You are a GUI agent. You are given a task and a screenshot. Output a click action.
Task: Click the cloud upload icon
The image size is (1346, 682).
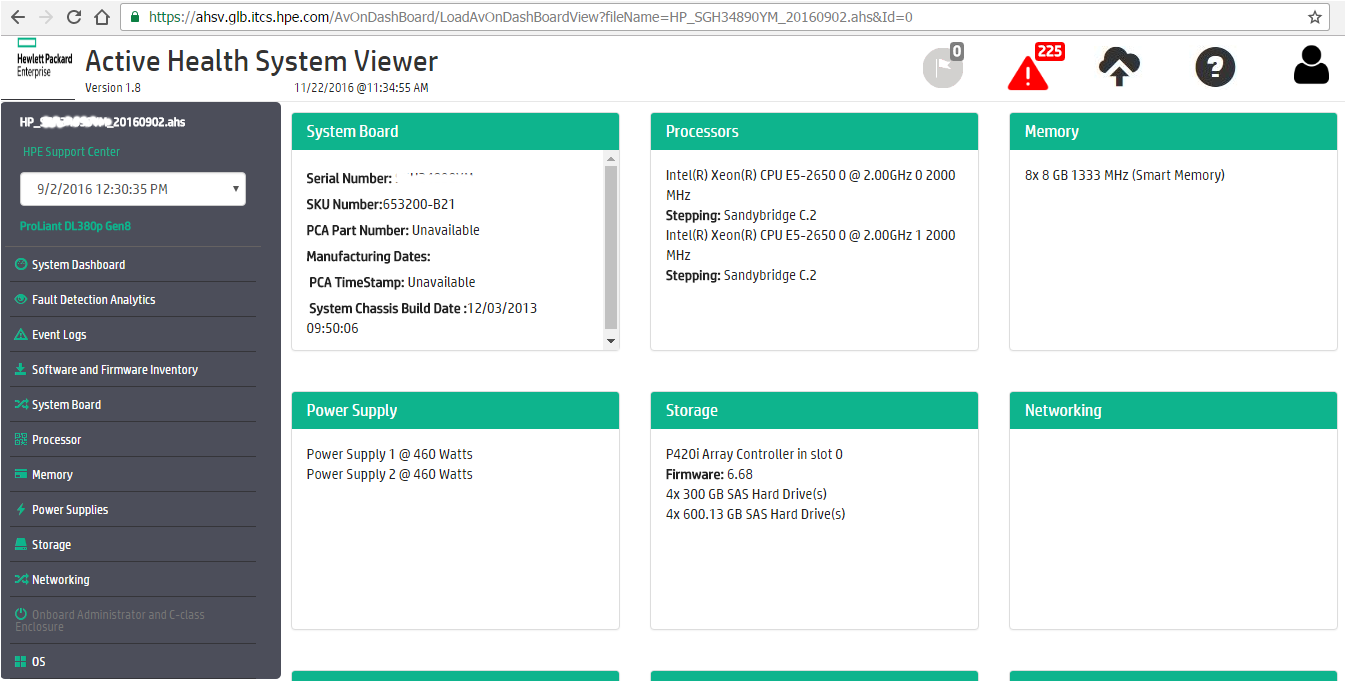point(1119,66)
